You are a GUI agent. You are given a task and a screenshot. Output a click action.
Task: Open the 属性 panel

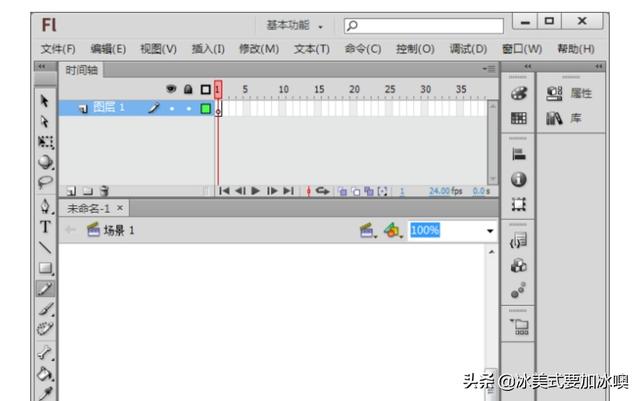pos(570,93)
